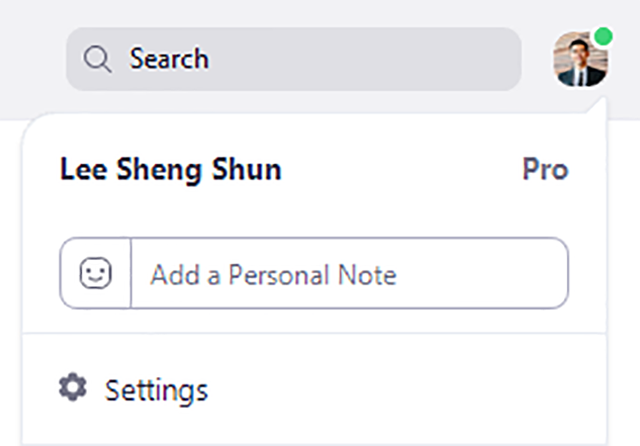Click the gear beside Settings
This screenshot has width=640, height=446.
tap(72, 387)
